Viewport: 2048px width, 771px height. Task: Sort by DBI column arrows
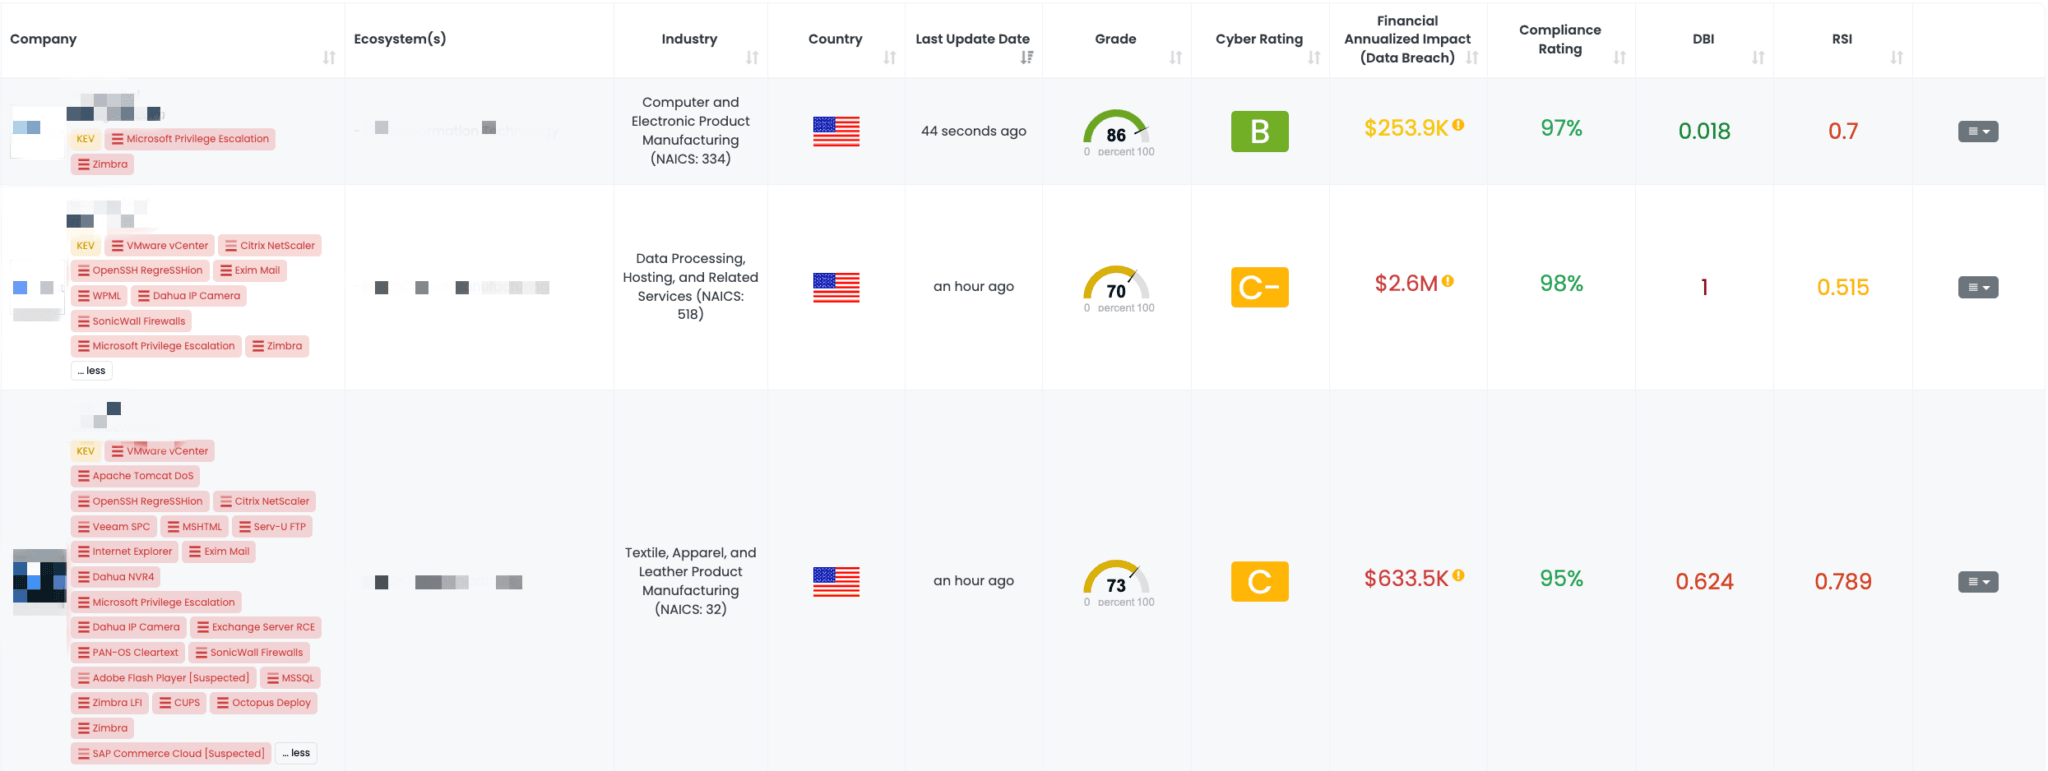click(x=1758, y=58)
